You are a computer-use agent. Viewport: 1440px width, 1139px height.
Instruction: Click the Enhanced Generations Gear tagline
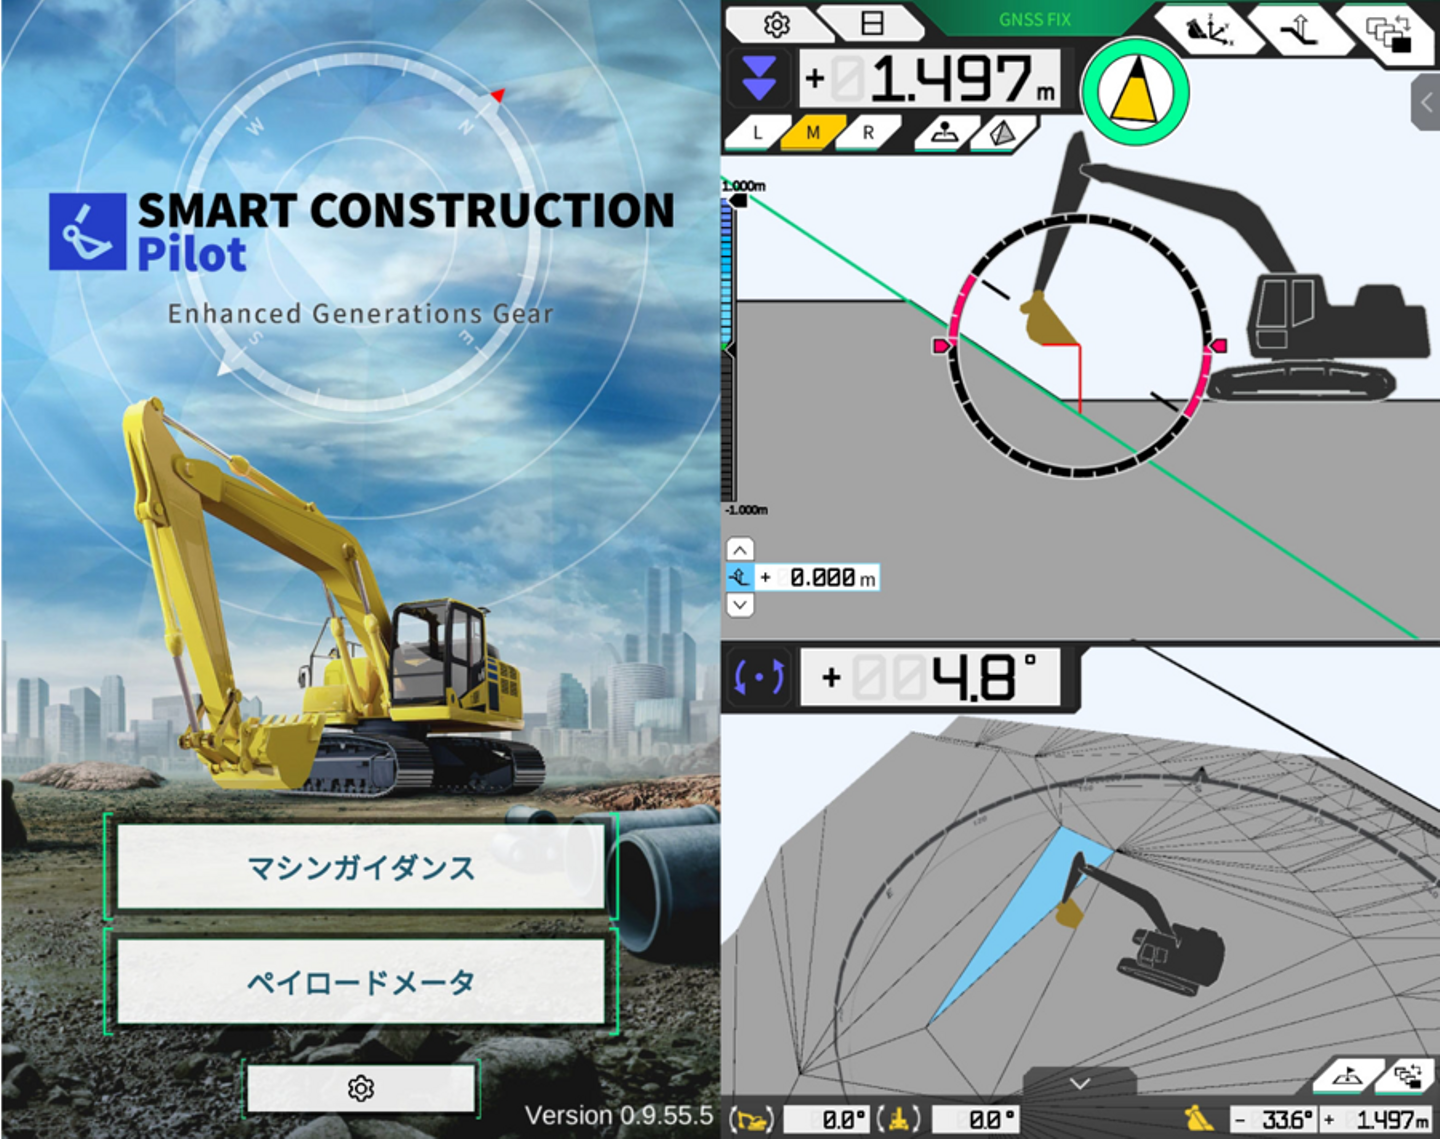360,314
